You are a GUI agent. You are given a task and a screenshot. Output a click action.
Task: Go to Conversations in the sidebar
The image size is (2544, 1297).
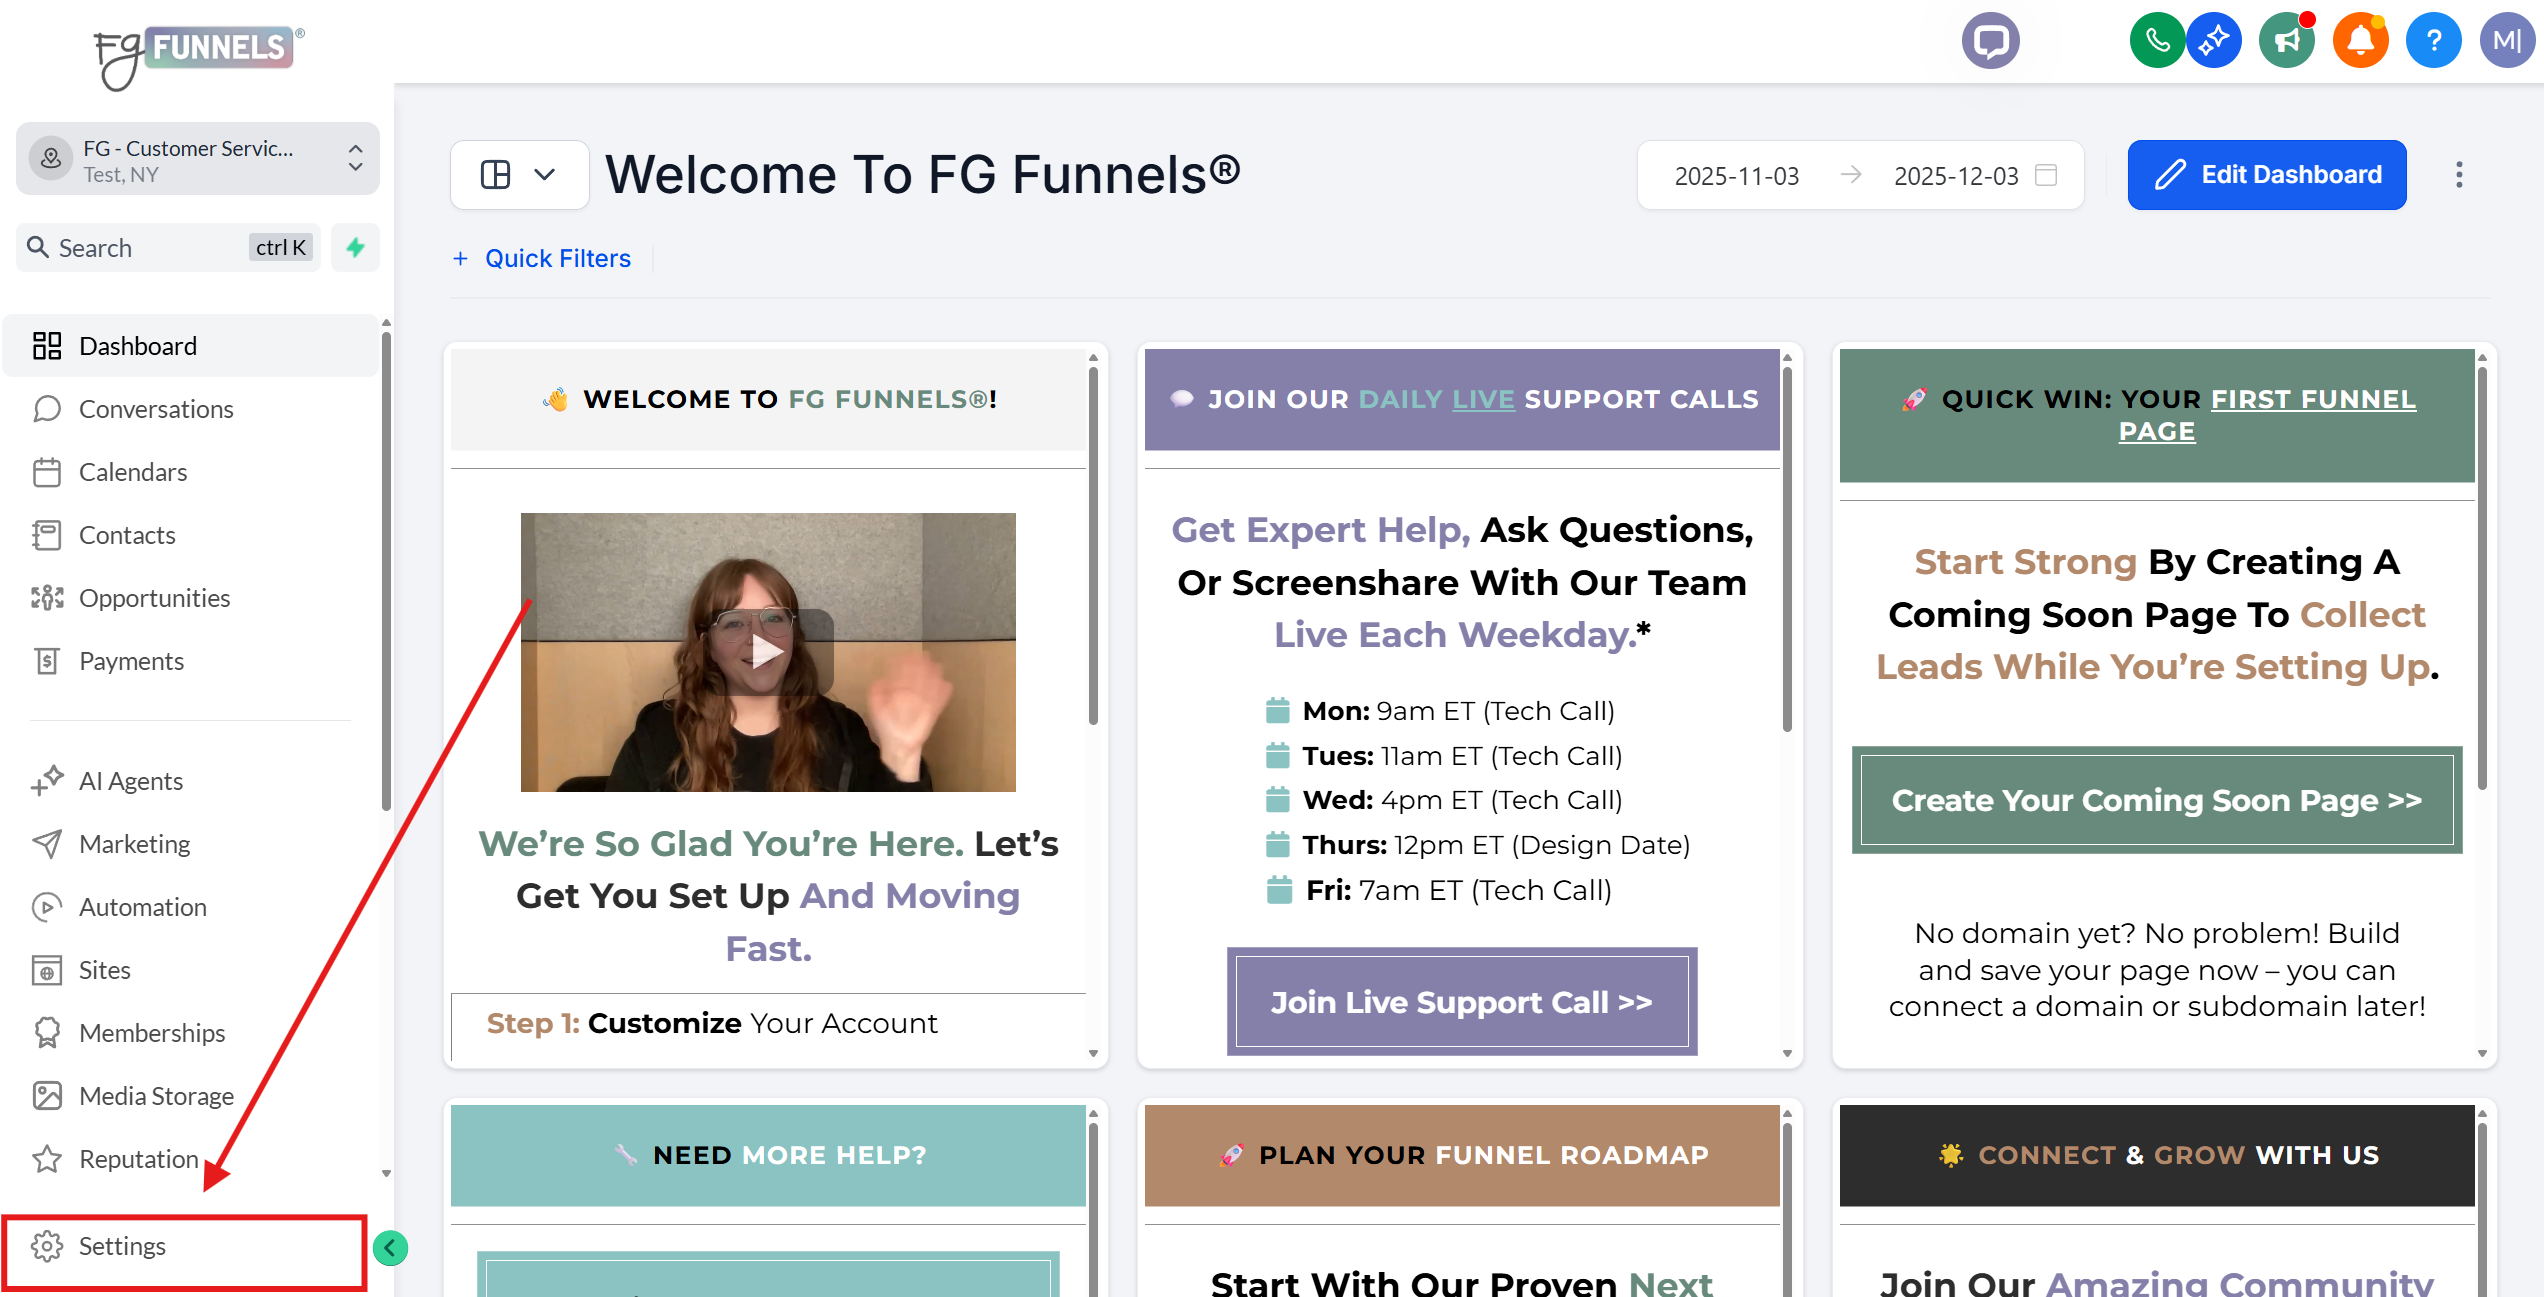(x=156, y=409)
